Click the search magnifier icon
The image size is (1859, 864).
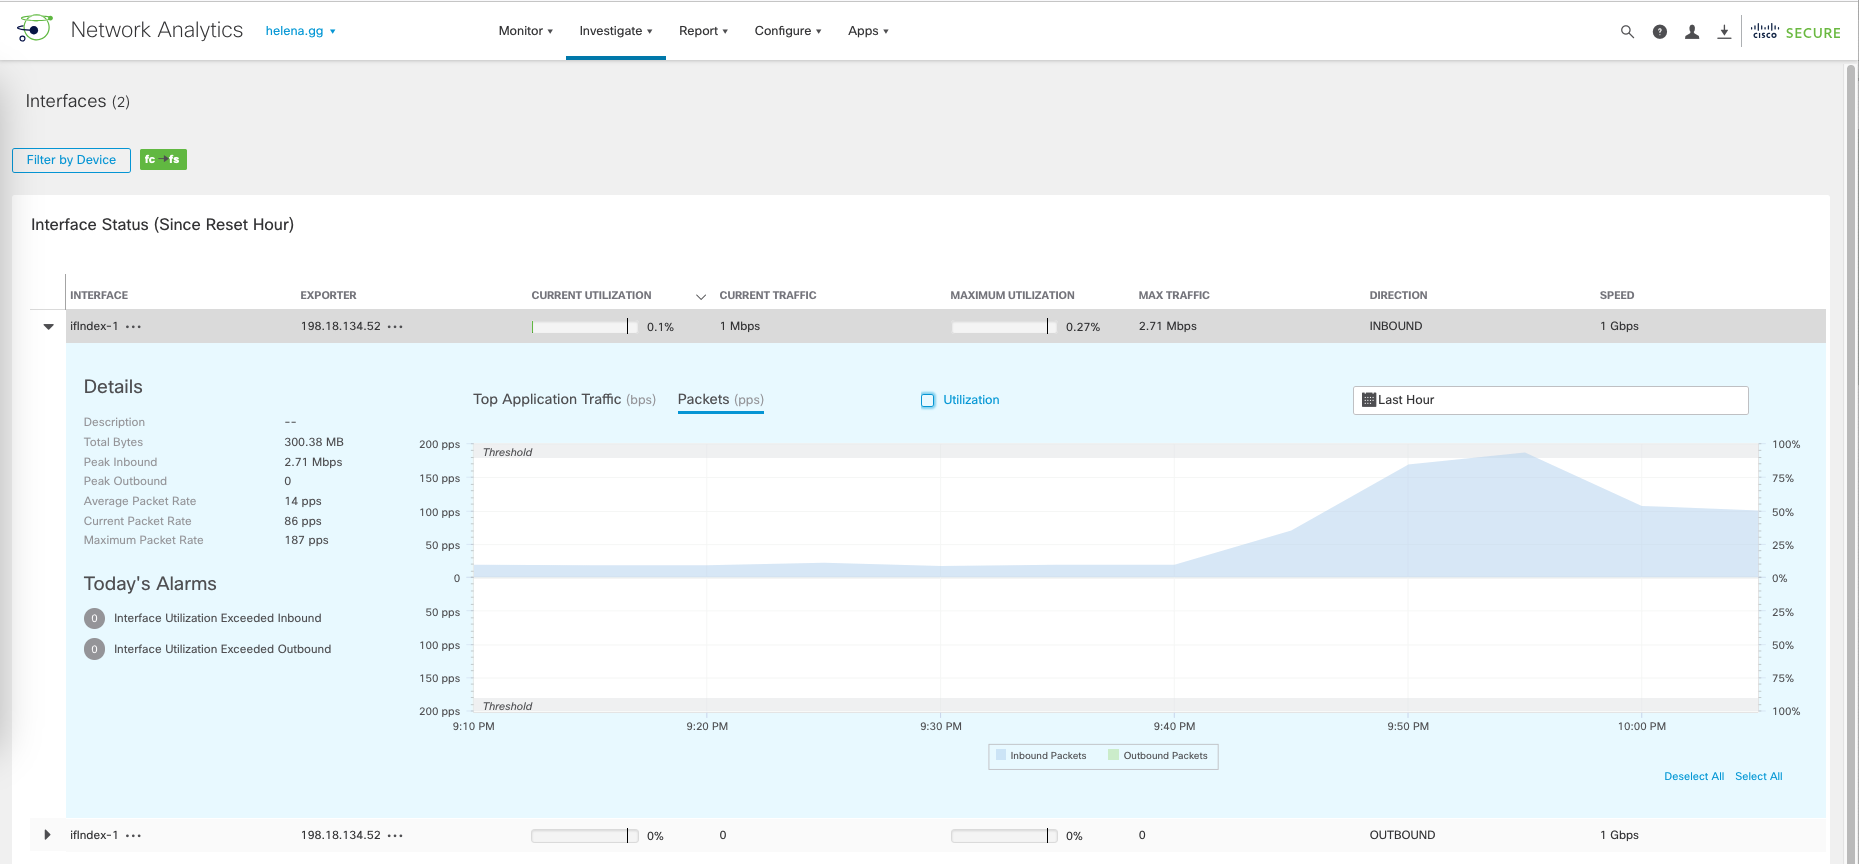coord(1627,32)
